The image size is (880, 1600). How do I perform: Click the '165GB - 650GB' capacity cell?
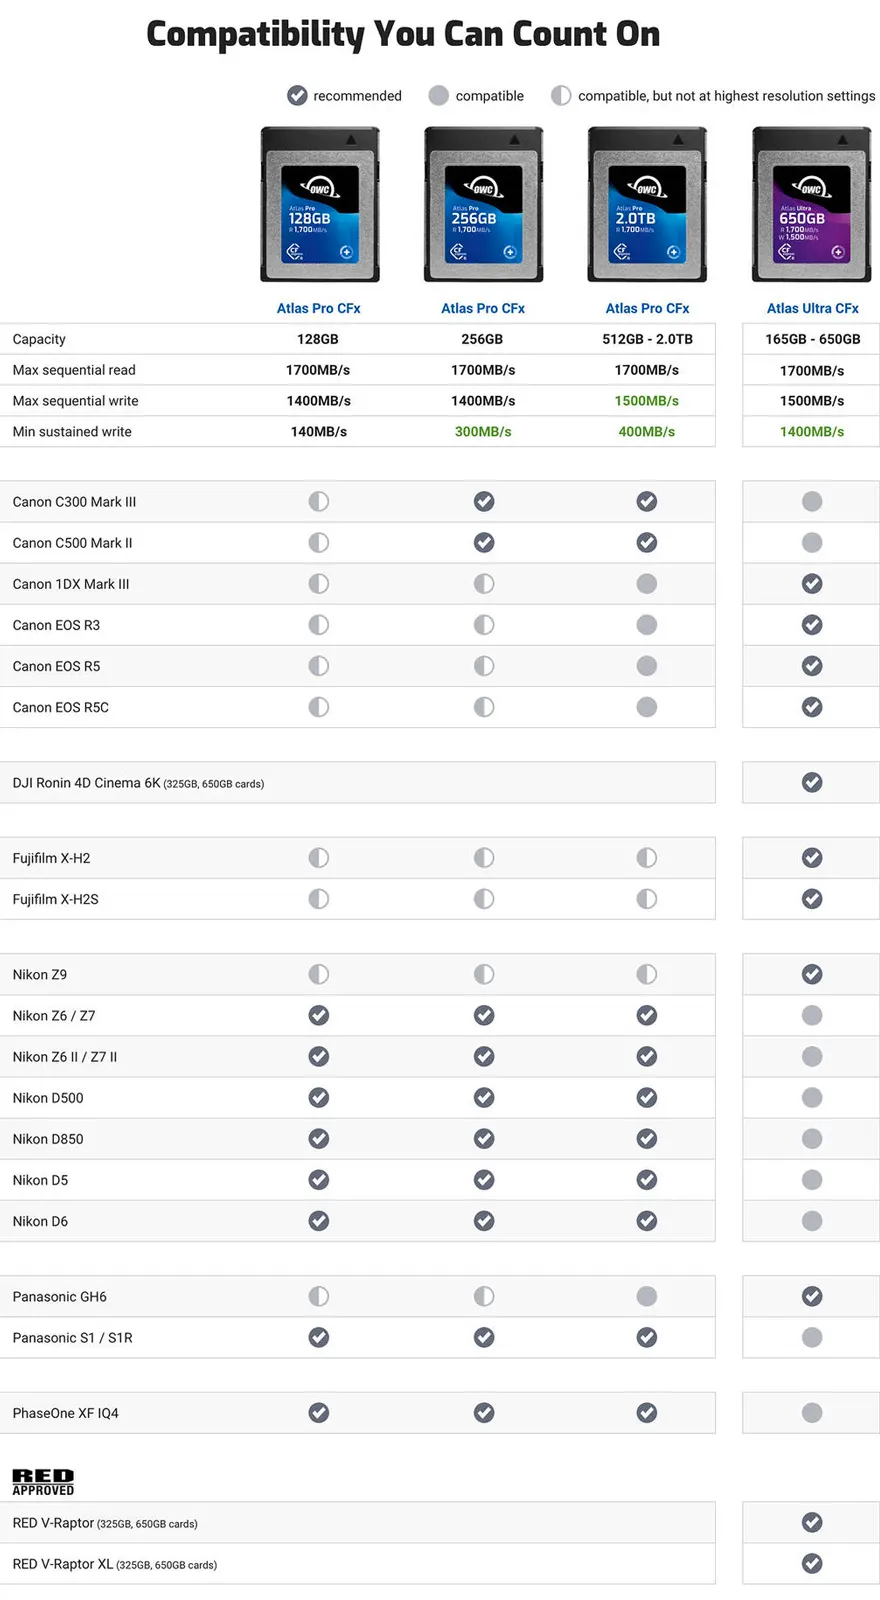(x=812, y=339)
